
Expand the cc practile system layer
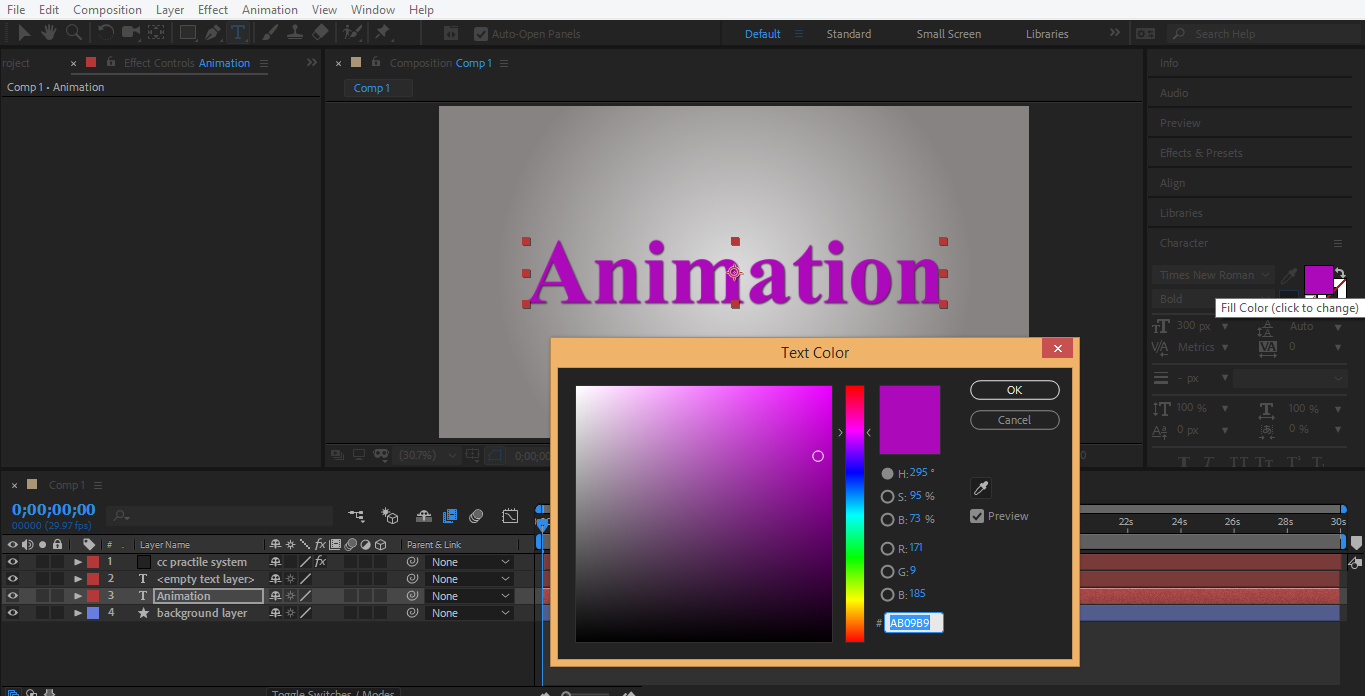click(78, 562)
